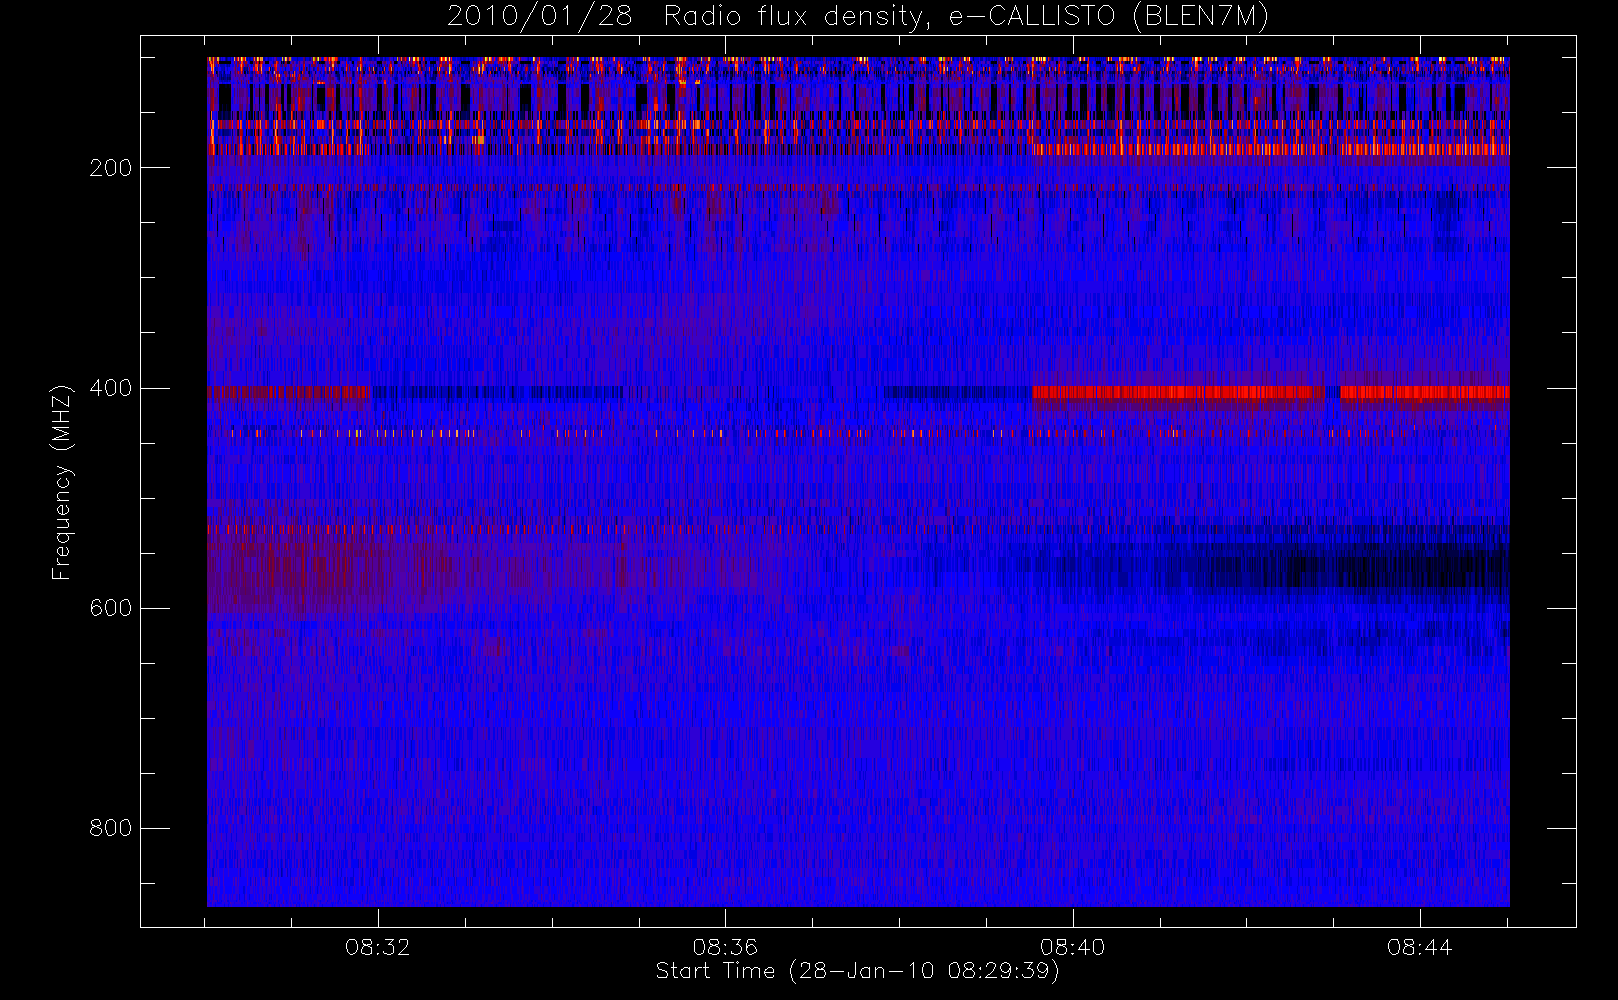Click the 800 frequency tick label
This screenshot has width=1618, height=1000.
[x=110, y=828]
